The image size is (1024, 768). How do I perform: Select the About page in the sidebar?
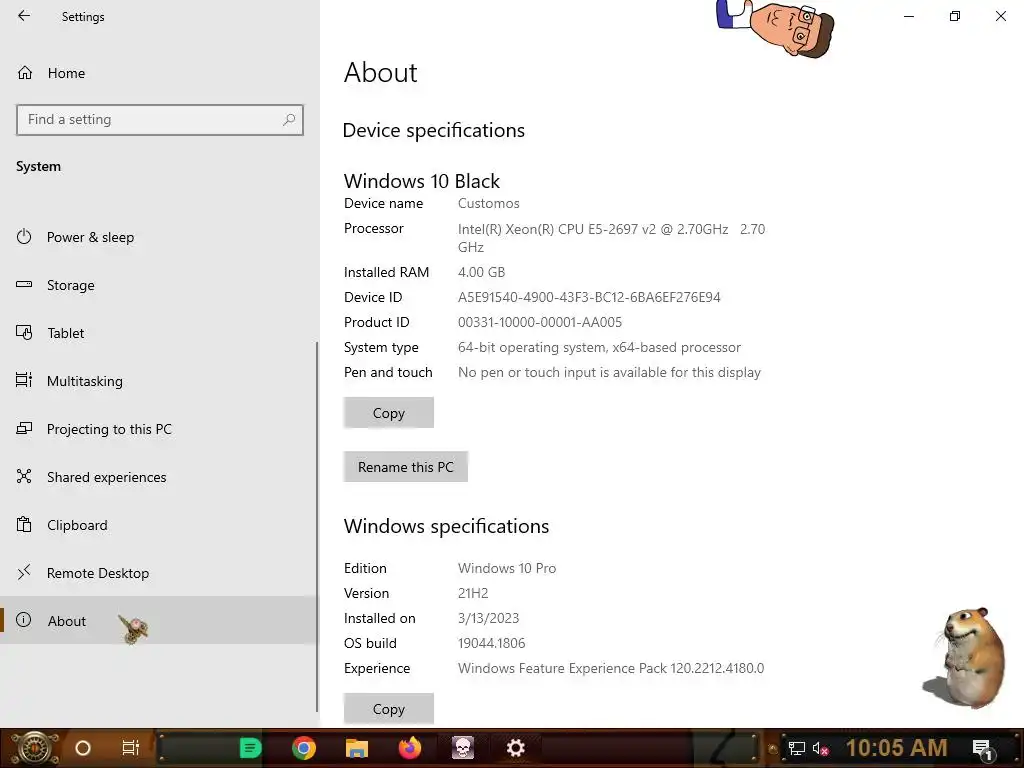click(x=159, y=620)
